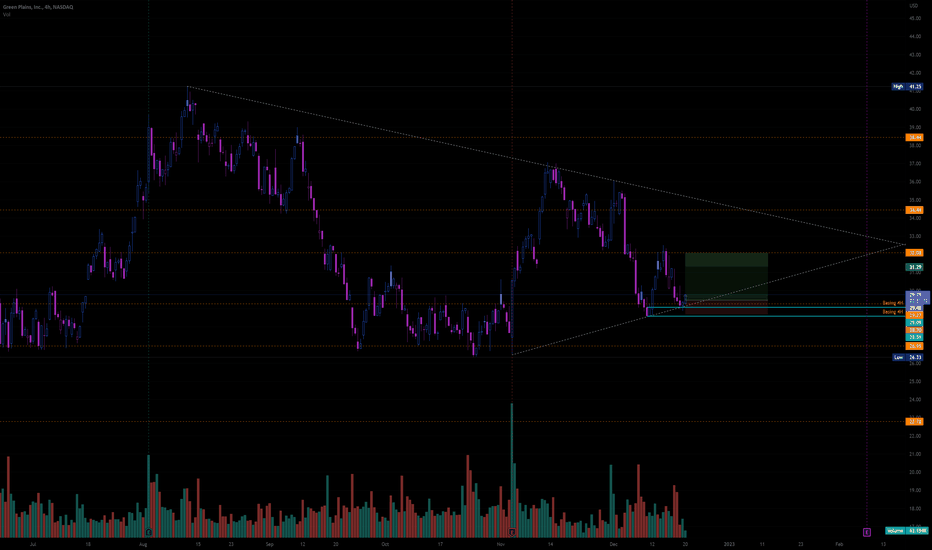The height and width of the screenshot is (550, 932).
Task: Click the Vol indicator label
Action: (7, 14)
